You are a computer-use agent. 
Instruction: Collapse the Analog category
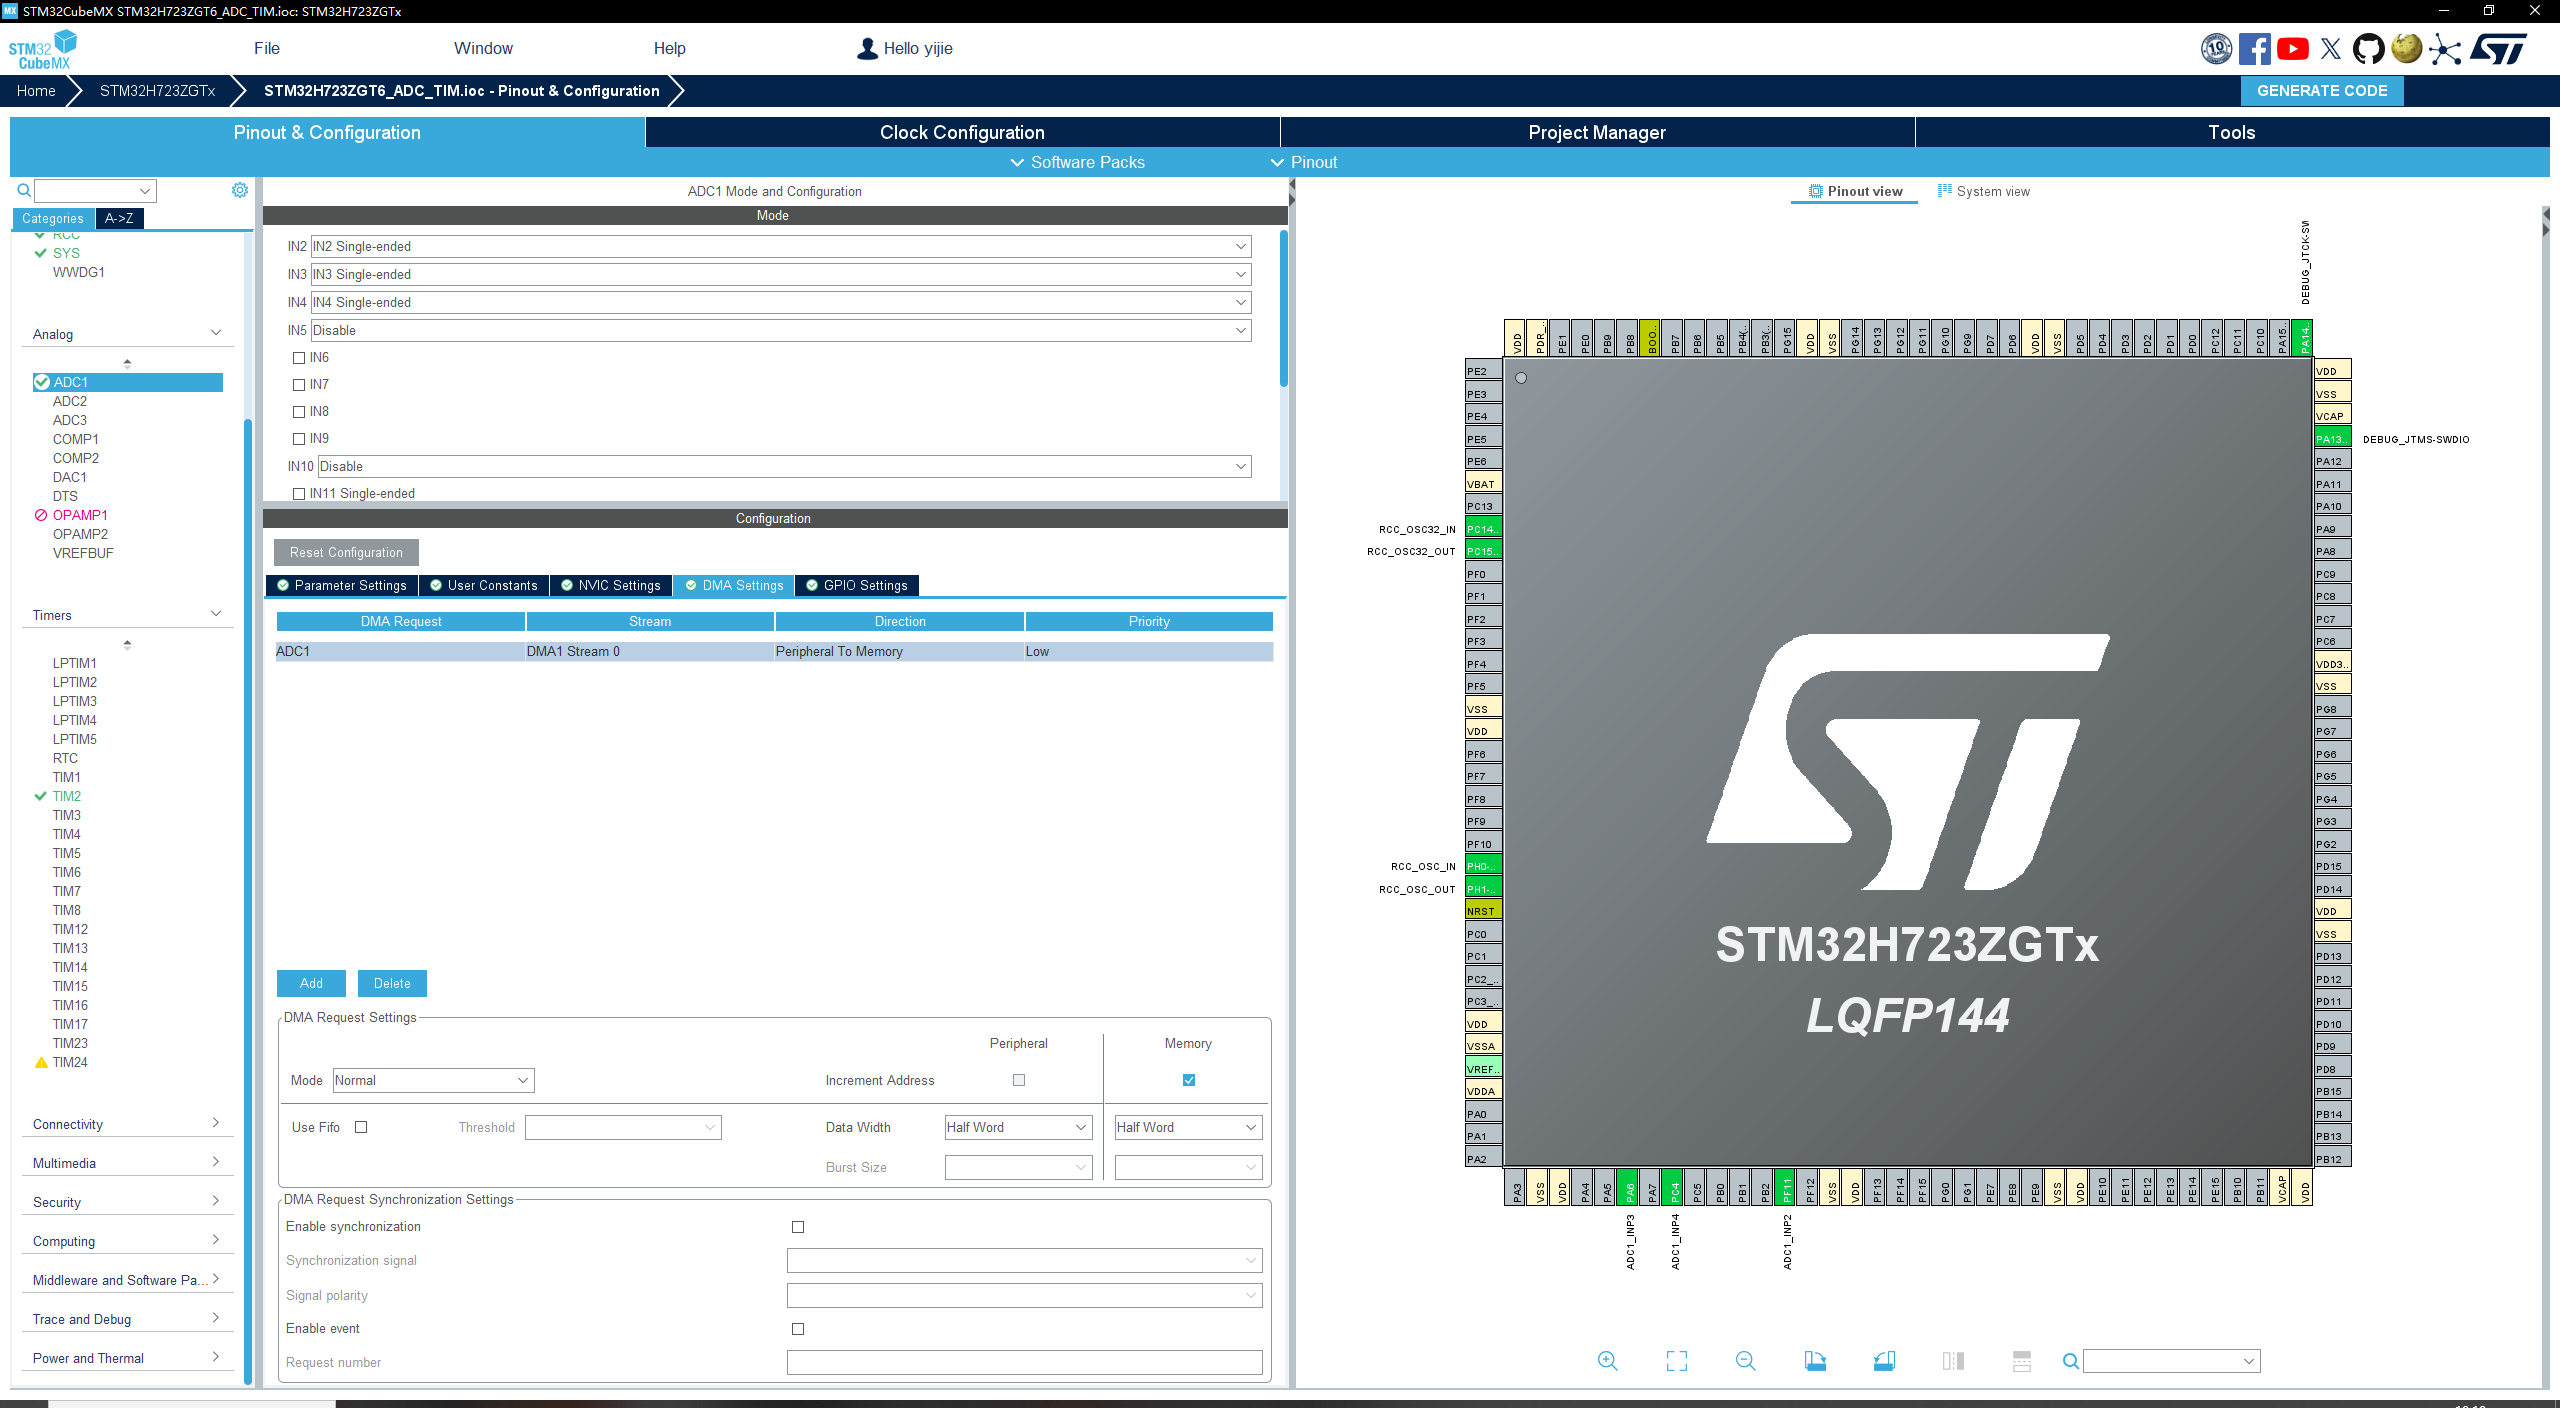click(127, 334)
